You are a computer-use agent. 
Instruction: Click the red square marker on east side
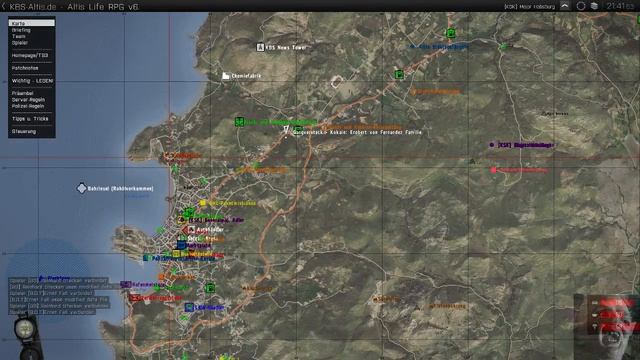point(493,170)
